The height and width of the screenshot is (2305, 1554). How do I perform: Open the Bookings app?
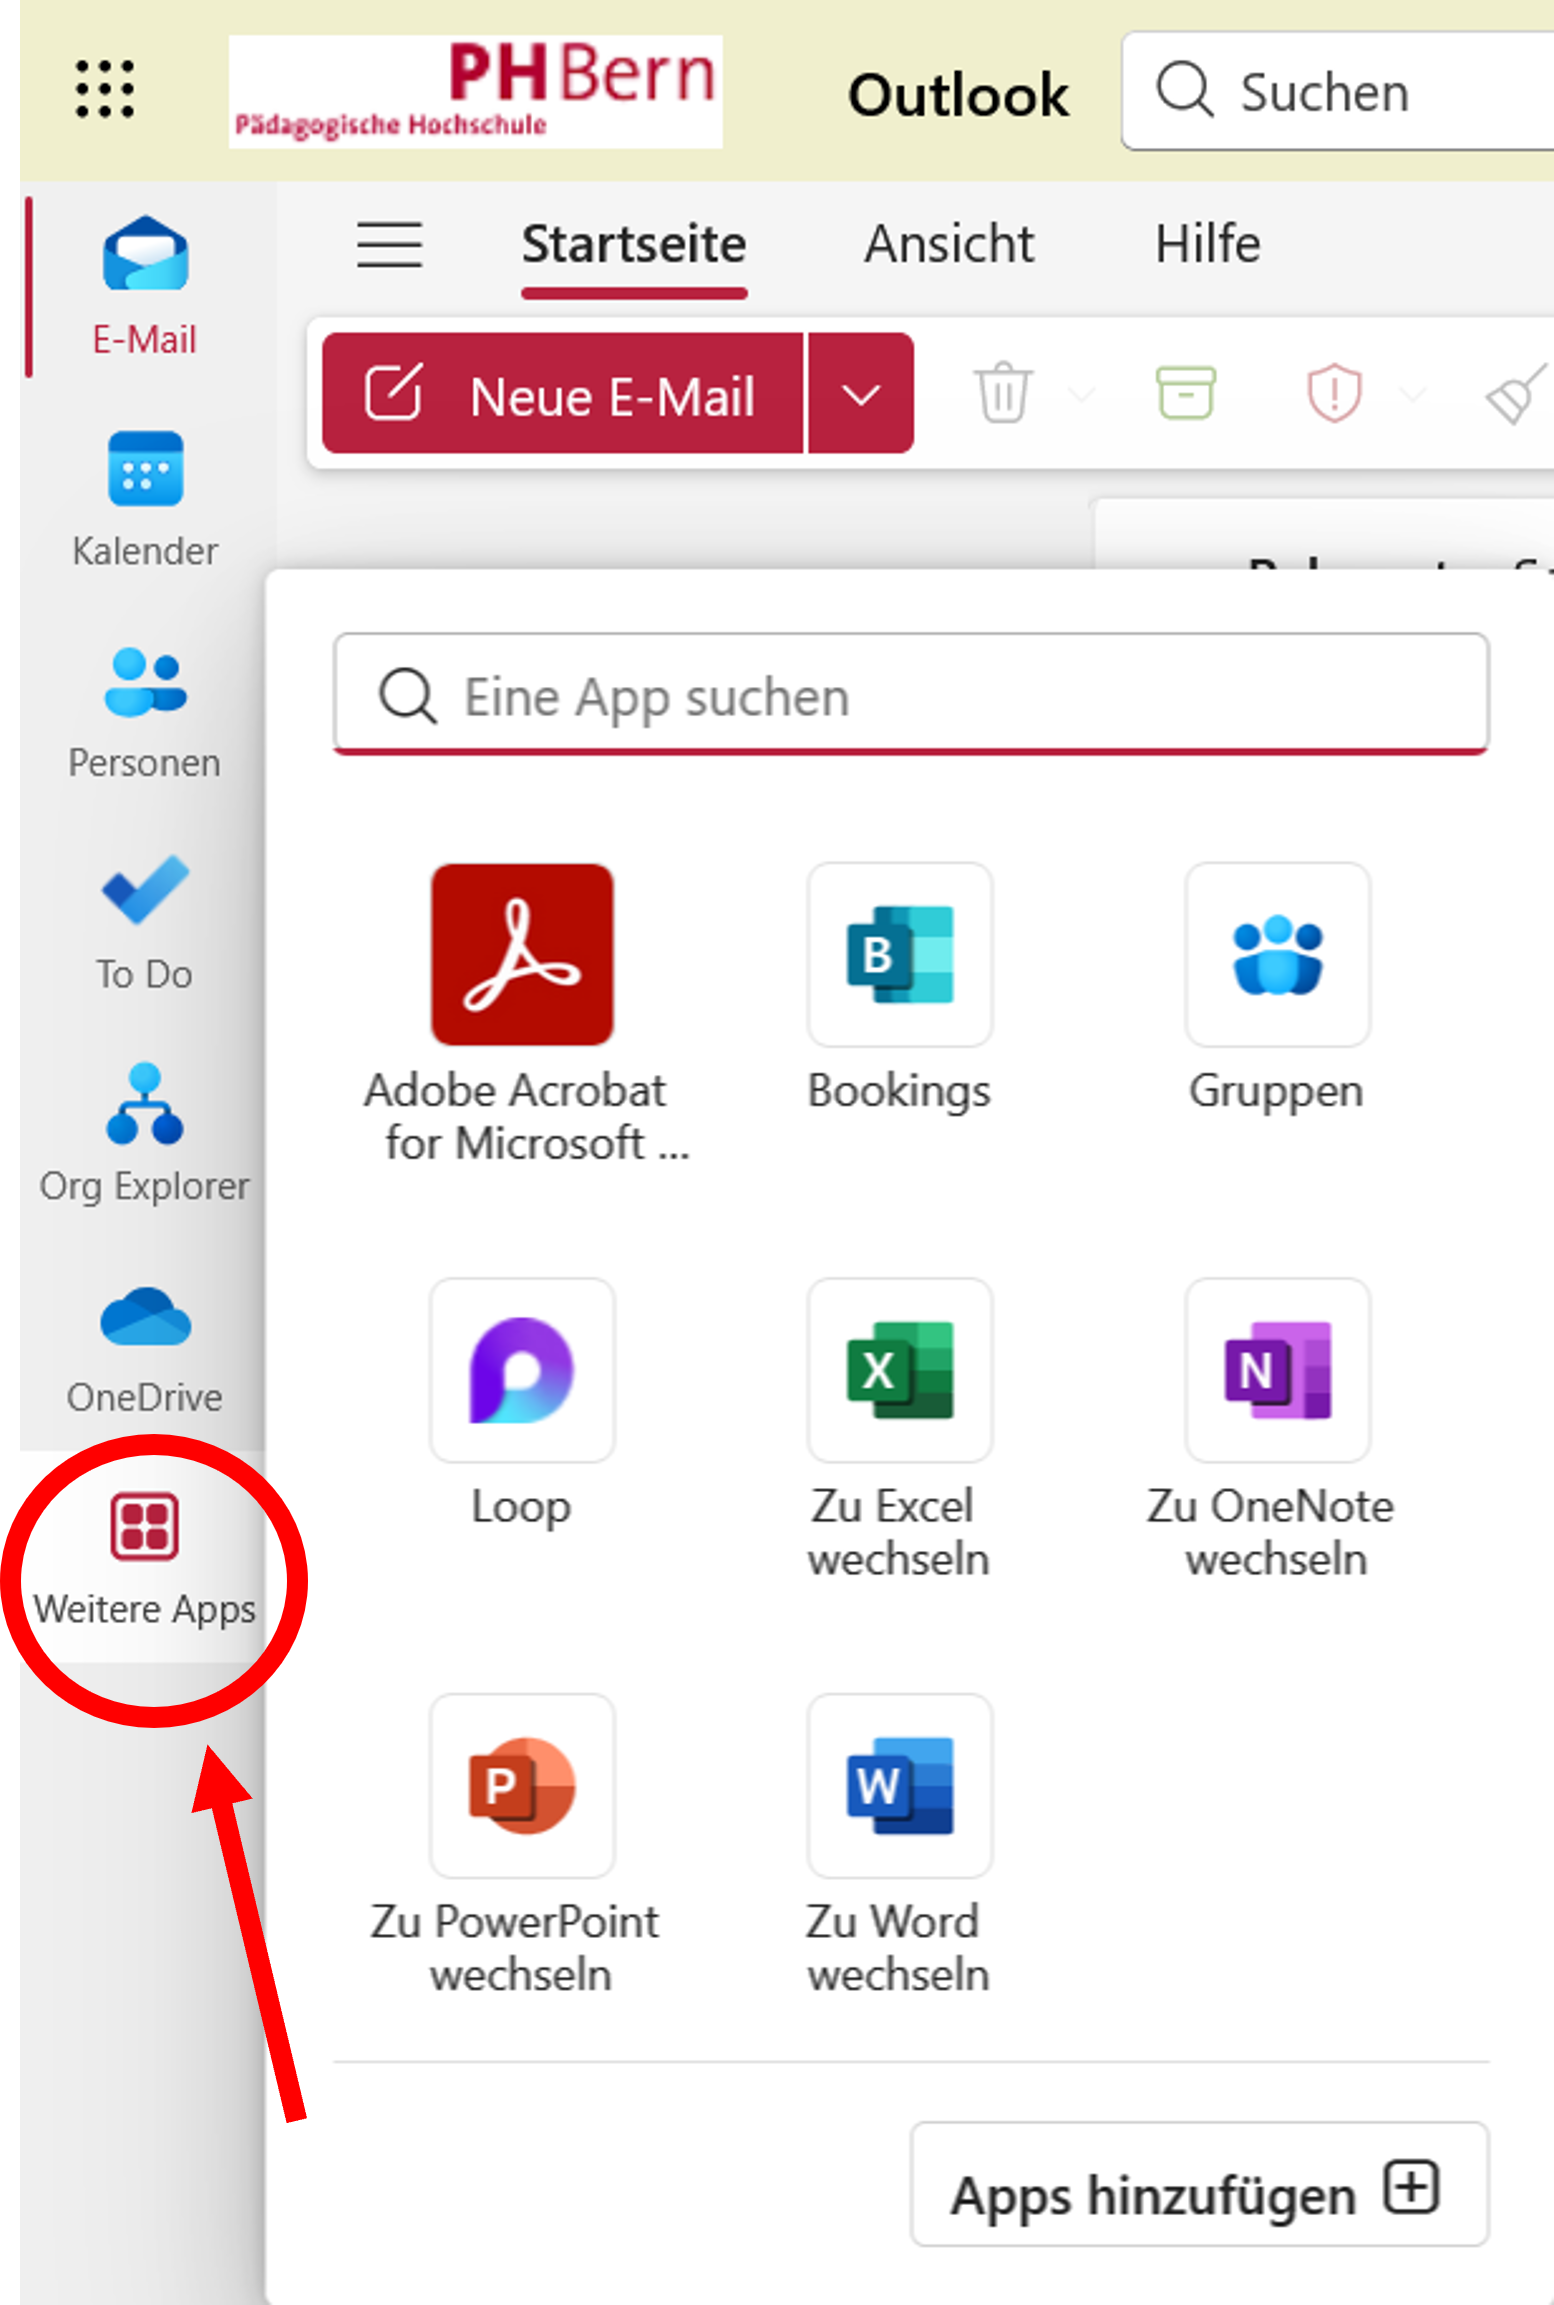coord(899,955)
